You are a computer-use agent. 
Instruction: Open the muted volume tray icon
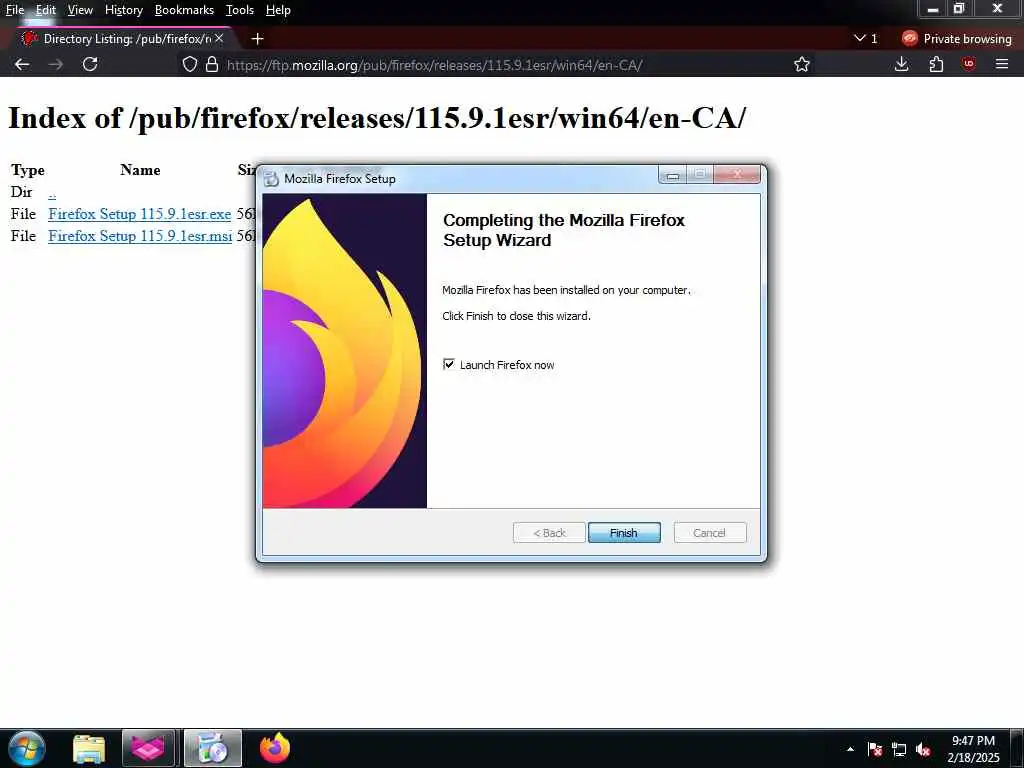point(923,750)
